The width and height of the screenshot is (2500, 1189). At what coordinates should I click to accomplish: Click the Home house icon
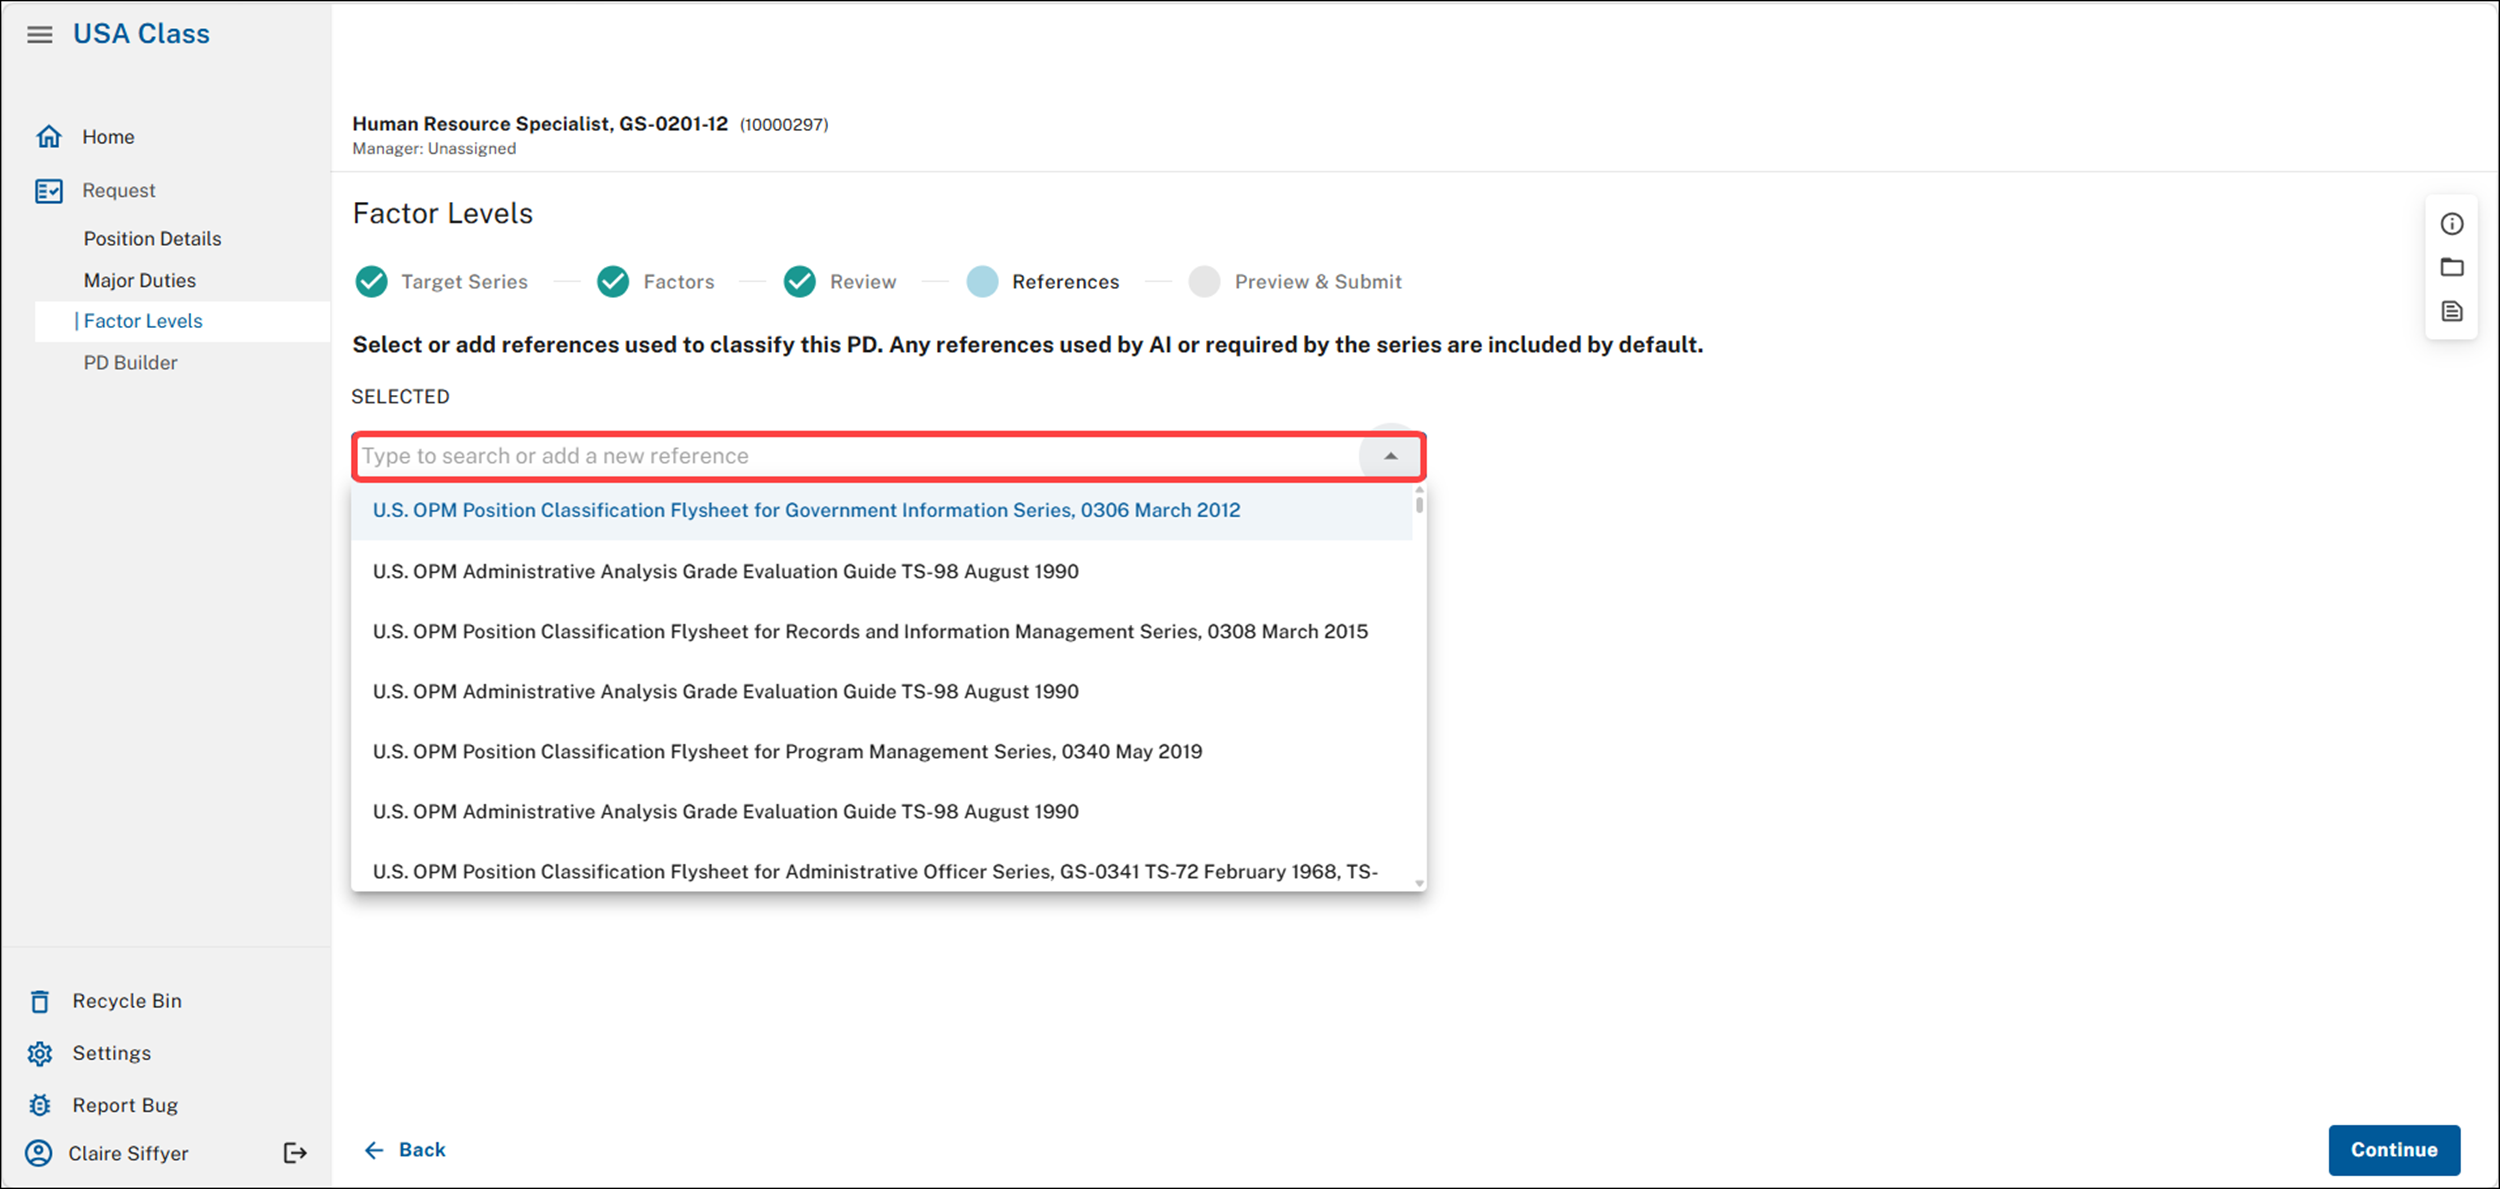coord(49,137)
